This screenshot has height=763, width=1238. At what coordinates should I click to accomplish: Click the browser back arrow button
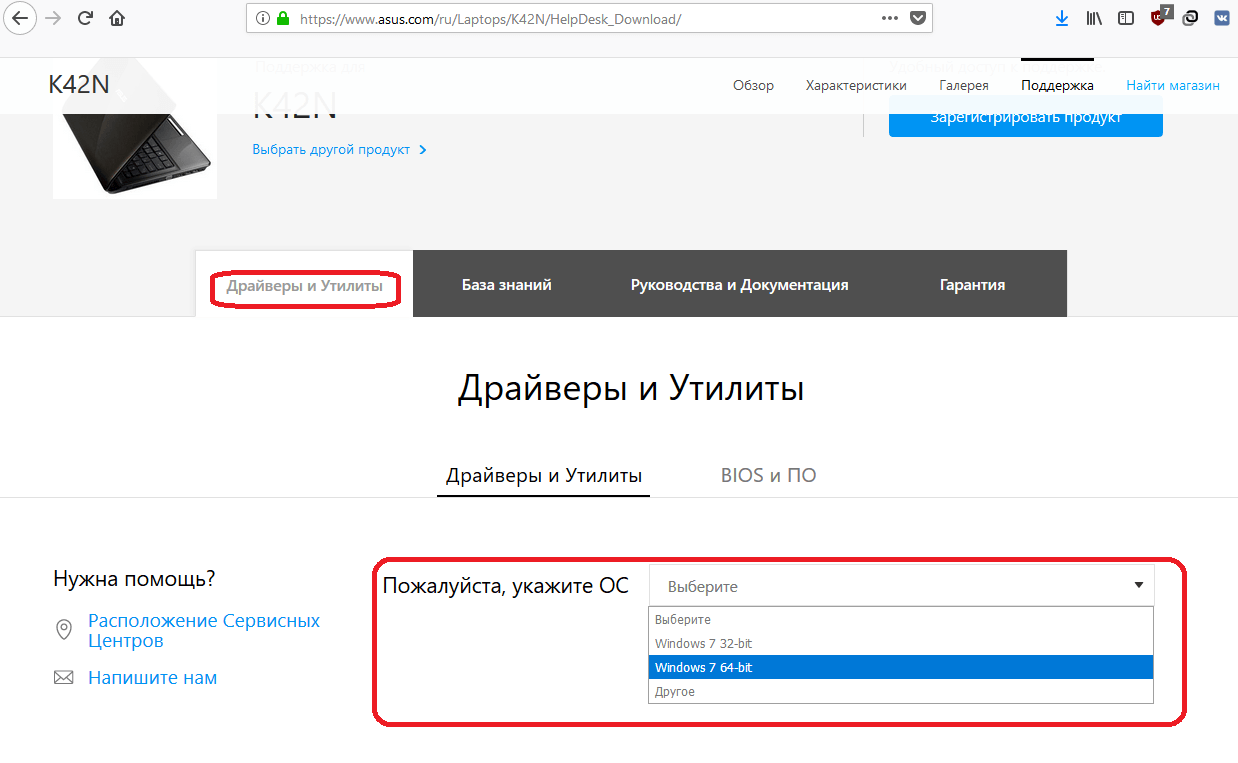(x=20, y=18)
